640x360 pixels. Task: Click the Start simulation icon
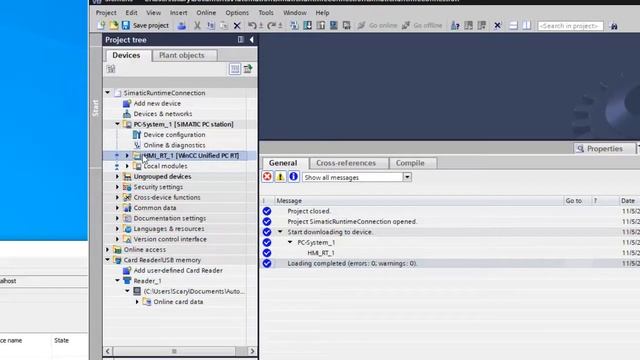tap(333, 26)
